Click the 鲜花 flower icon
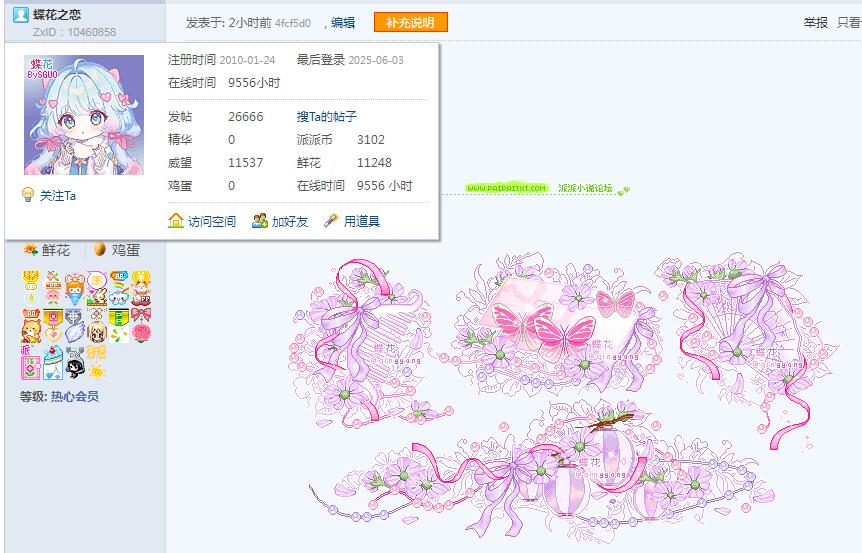This screenshot has height=553, width=862. click(x=30, y=250)
